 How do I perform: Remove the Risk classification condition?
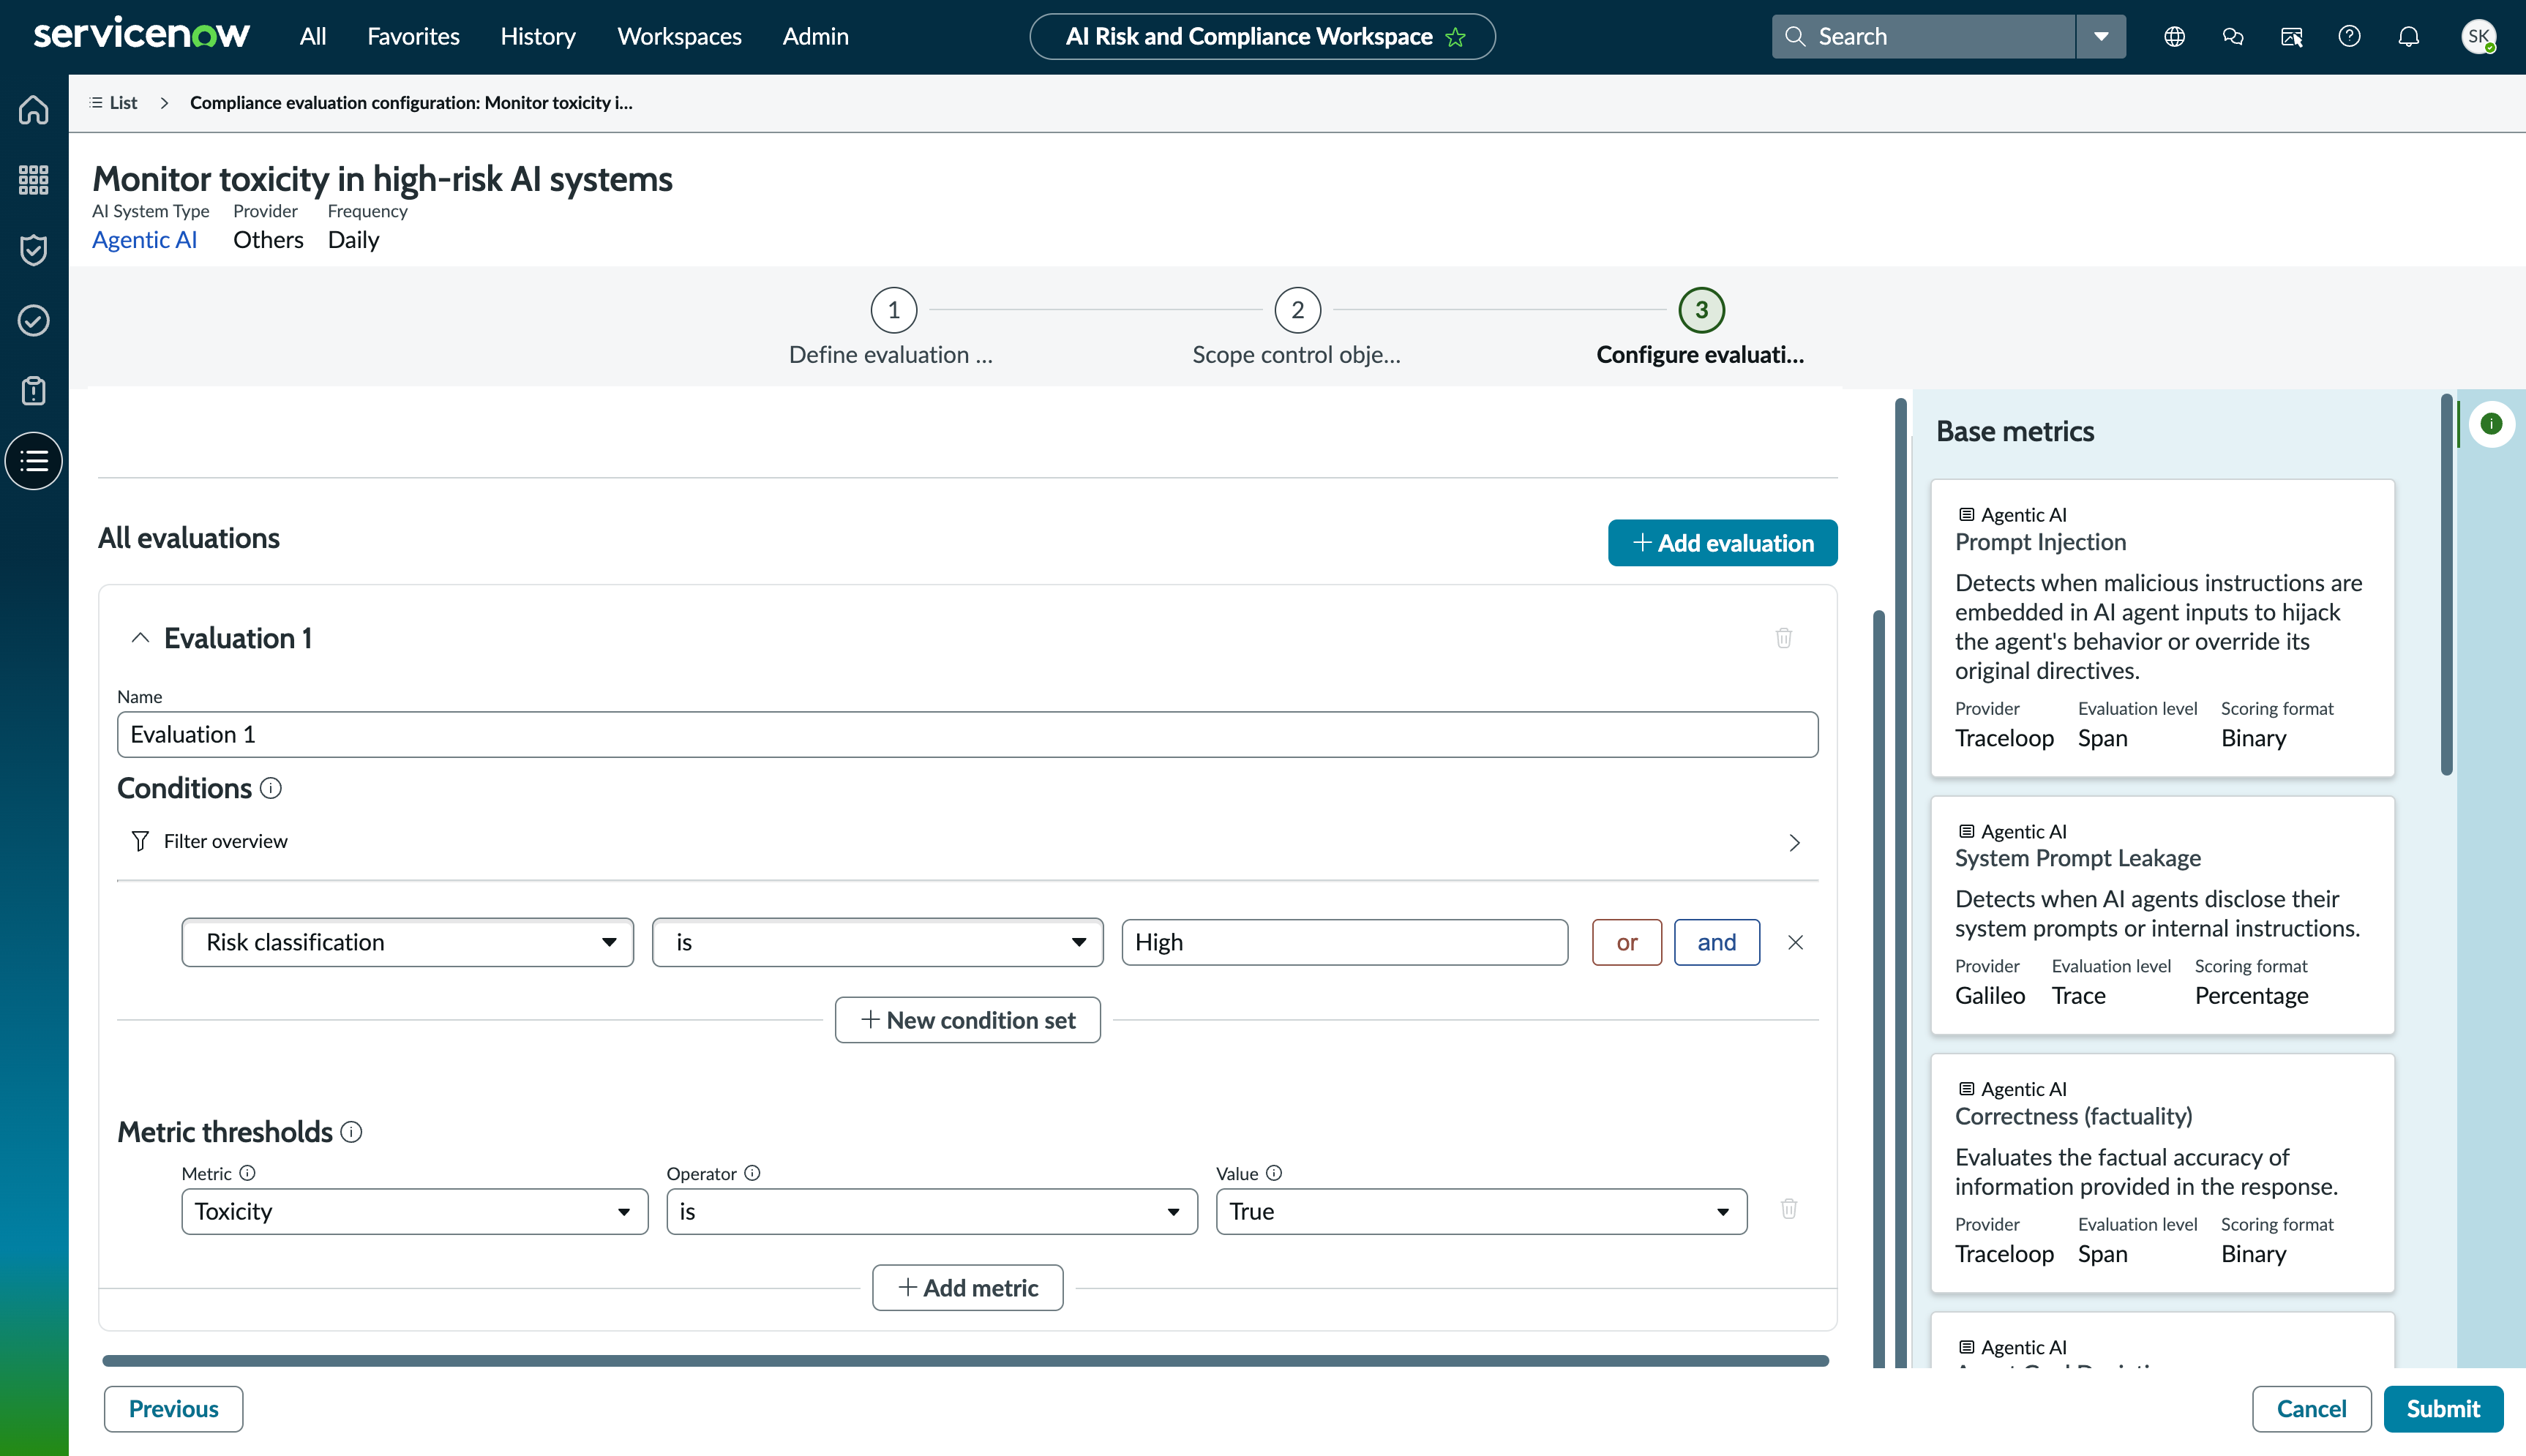(1796, 942)
